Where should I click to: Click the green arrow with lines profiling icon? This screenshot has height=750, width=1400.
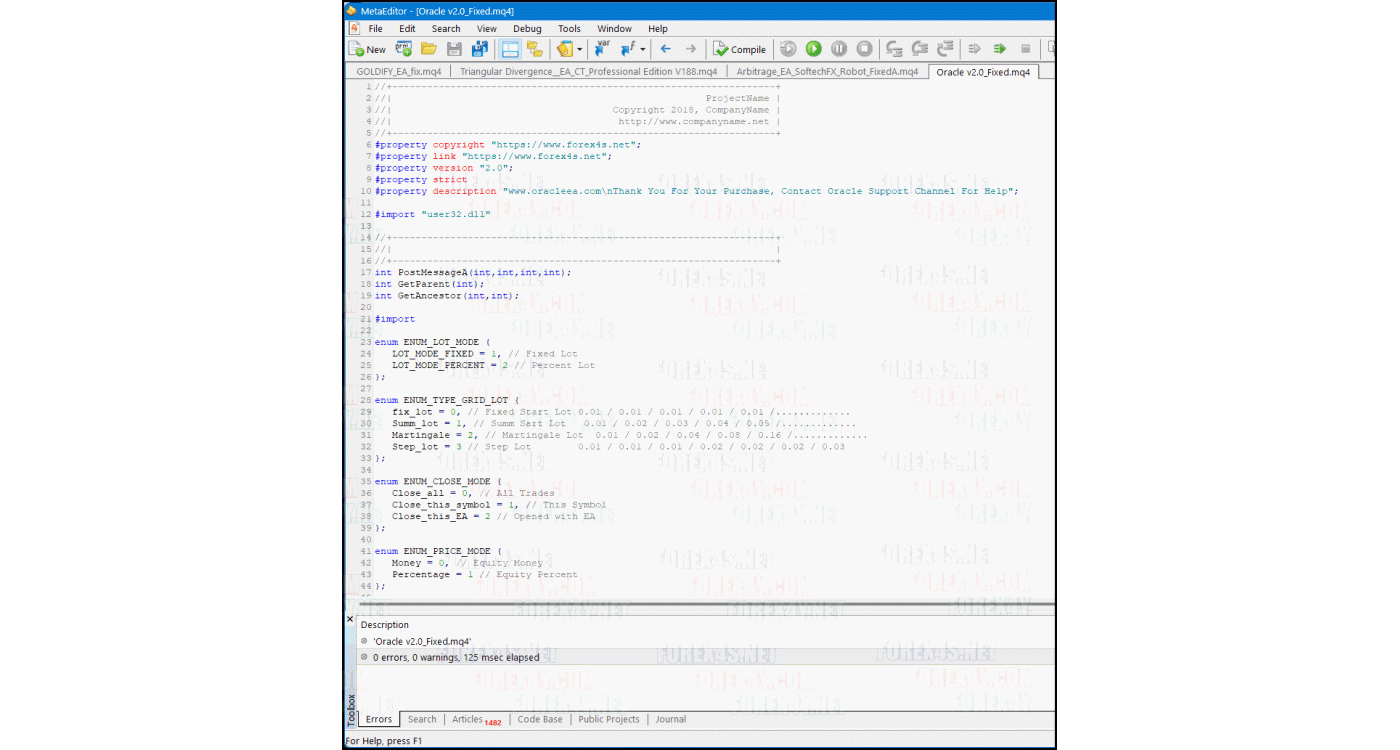[999, 49]
